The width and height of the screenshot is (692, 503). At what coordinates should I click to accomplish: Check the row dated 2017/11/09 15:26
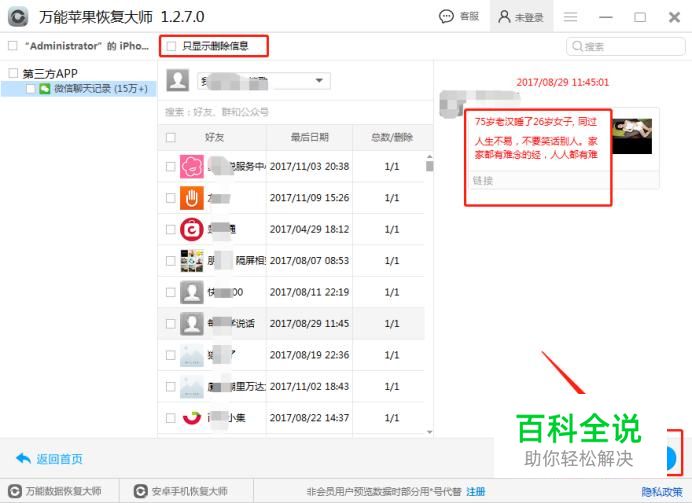[170, 198]
